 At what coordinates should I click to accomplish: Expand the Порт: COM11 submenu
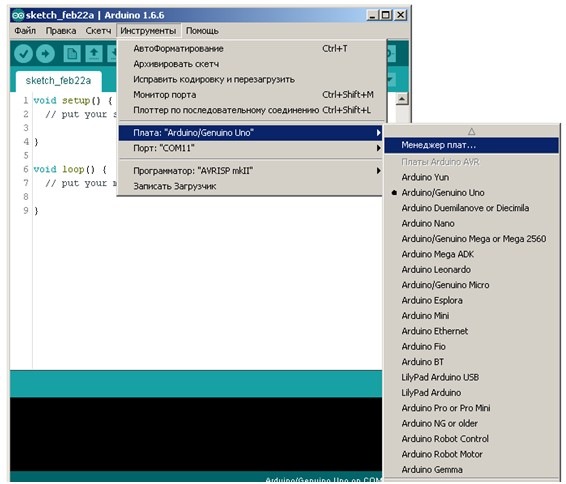[x=251, y=148]
